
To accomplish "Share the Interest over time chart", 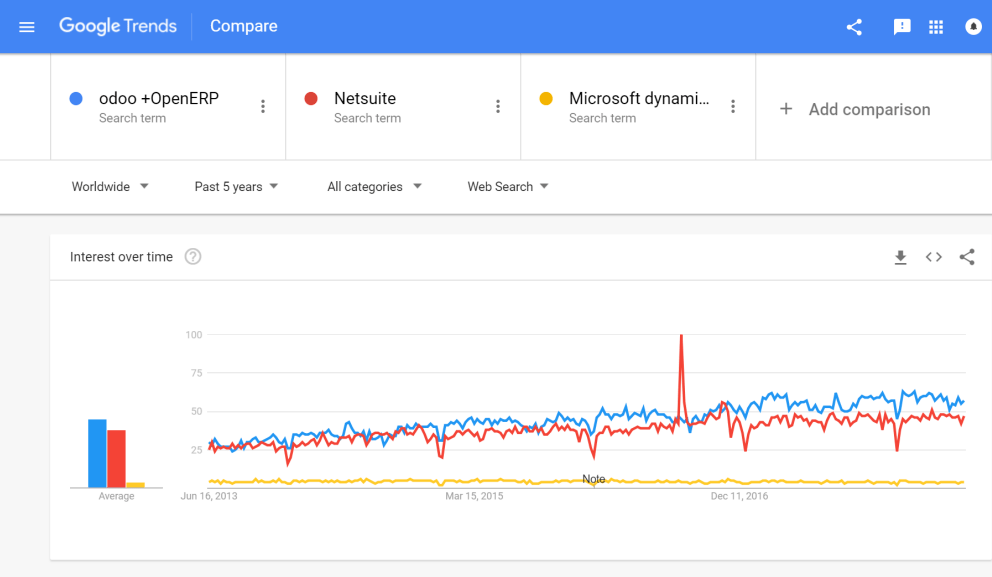I will click(x=967, y=257).
